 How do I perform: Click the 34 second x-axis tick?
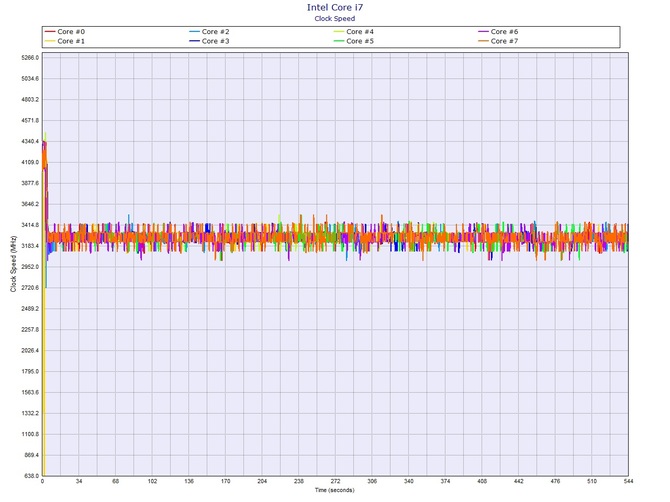(x=79, y=481)
